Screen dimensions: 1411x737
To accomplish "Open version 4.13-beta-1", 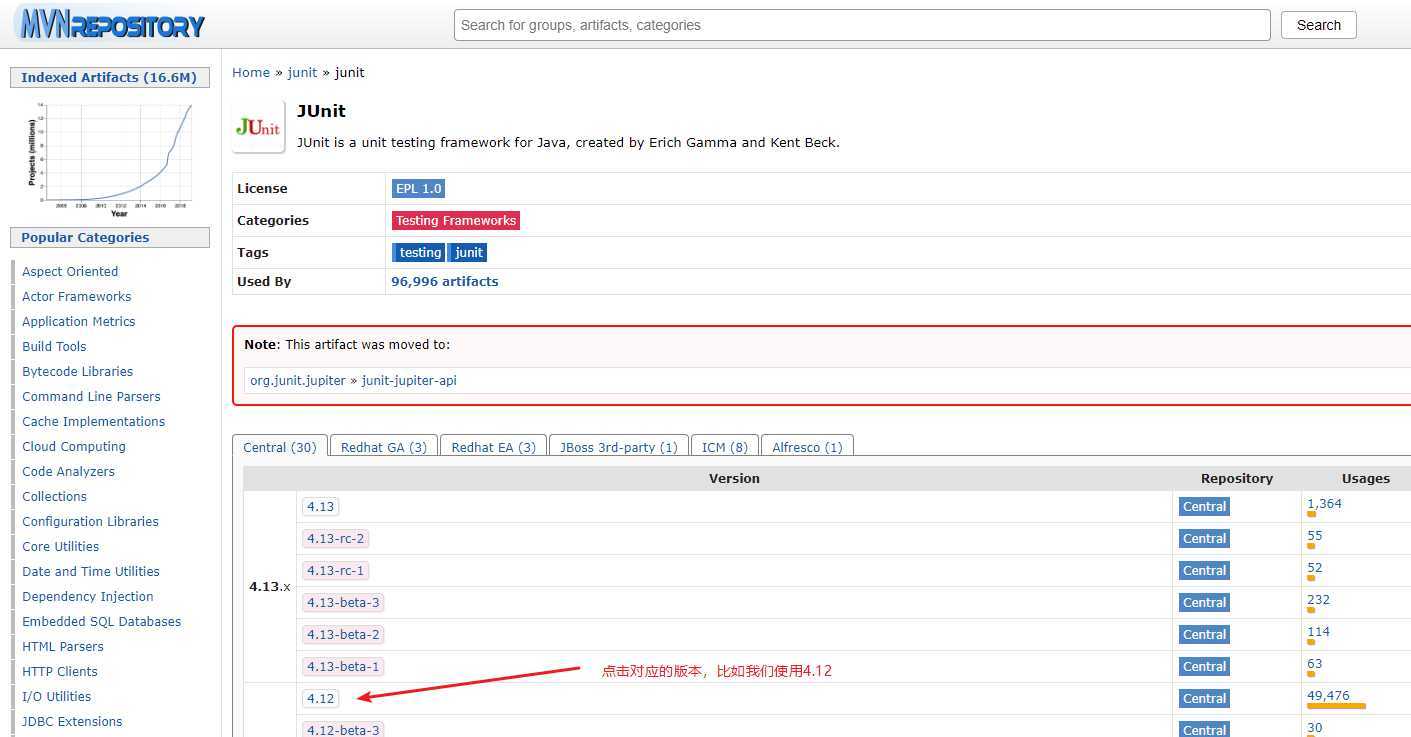I will point(343,666).
